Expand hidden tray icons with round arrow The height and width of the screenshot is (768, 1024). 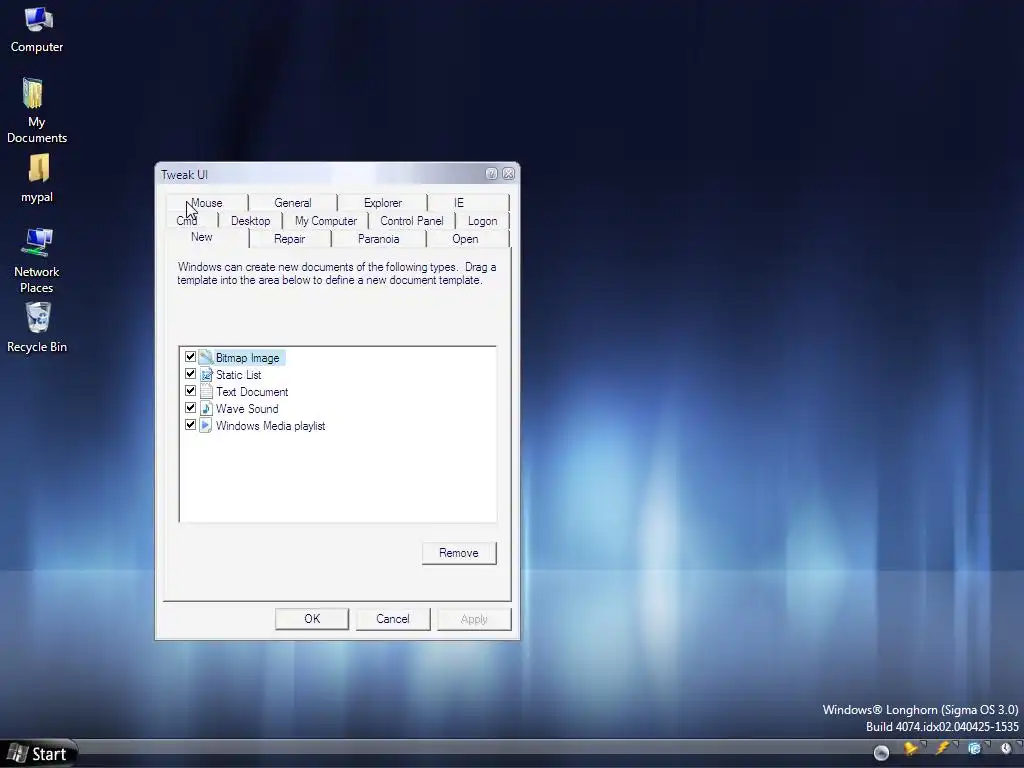[881, 753]
